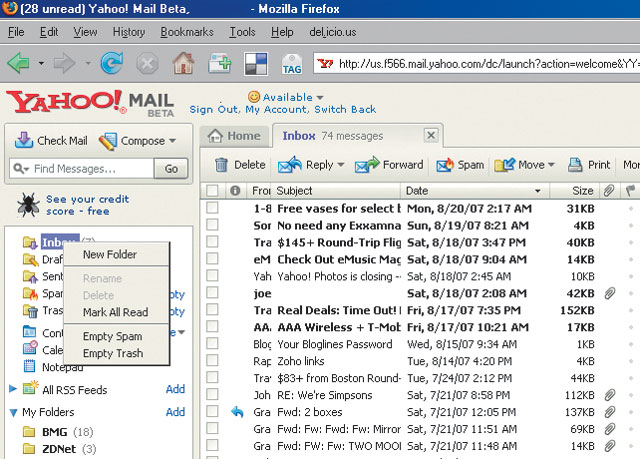This screenshot has width=640, height=459.
Task: Click the Go search button
Action: coord(171,169)
